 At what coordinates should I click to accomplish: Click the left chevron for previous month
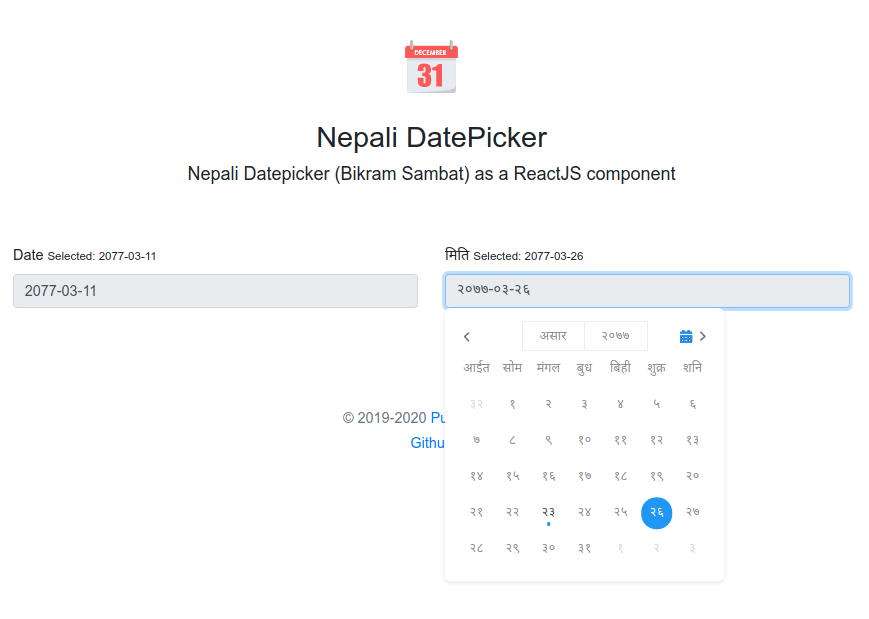click(466, 336)
